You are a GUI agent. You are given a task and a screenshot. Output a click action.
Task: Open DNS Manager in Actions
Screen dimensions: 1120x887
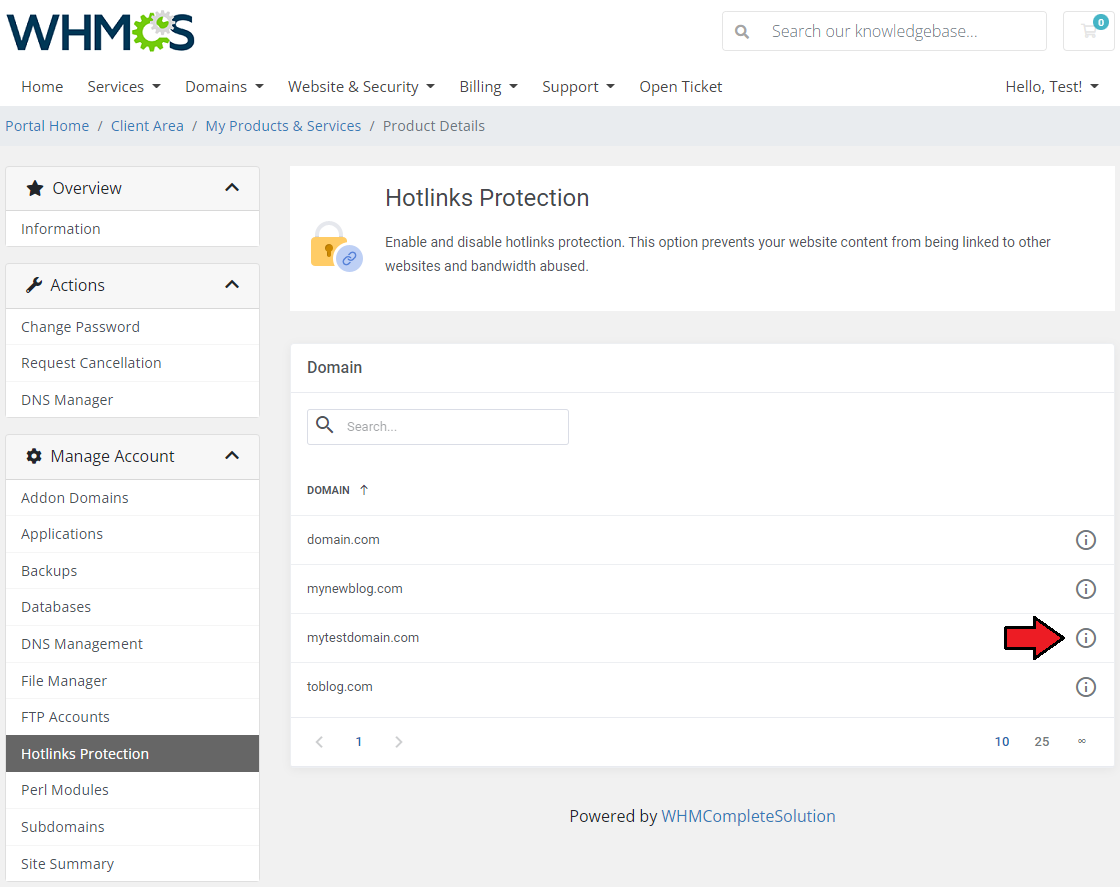(x=132, y=400)
